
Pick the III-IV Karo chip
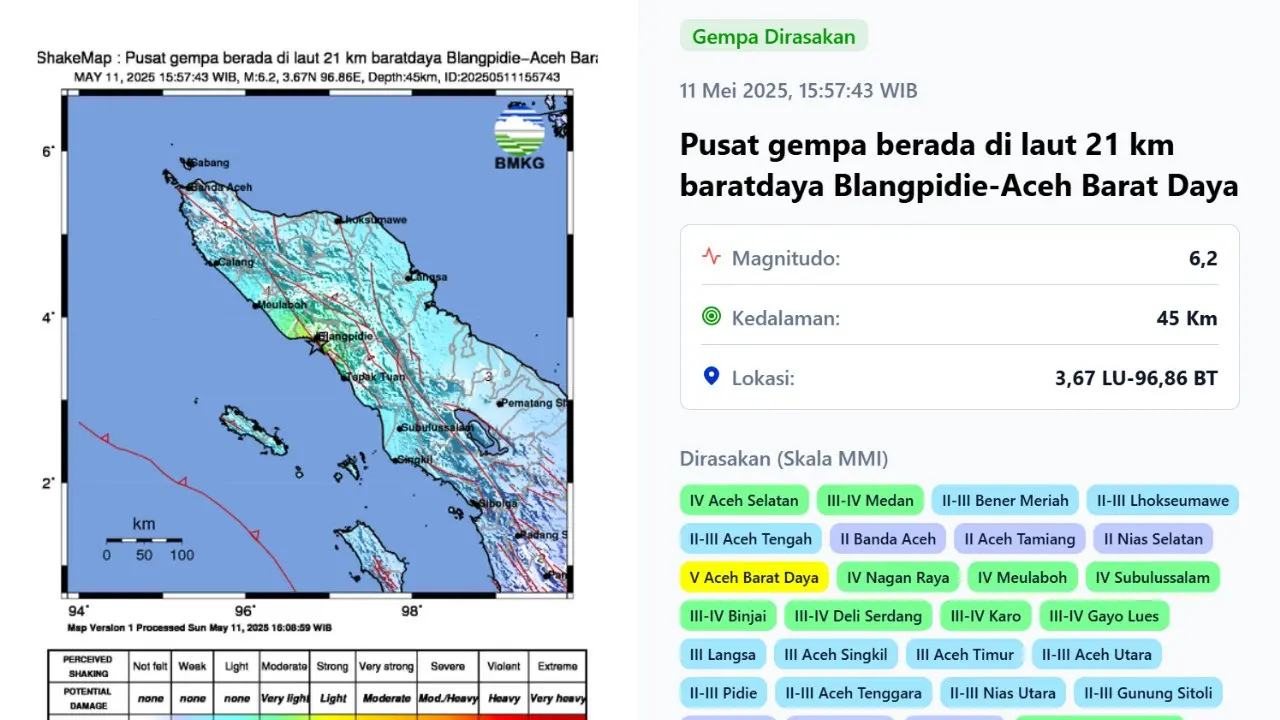(x=986, y=616)
